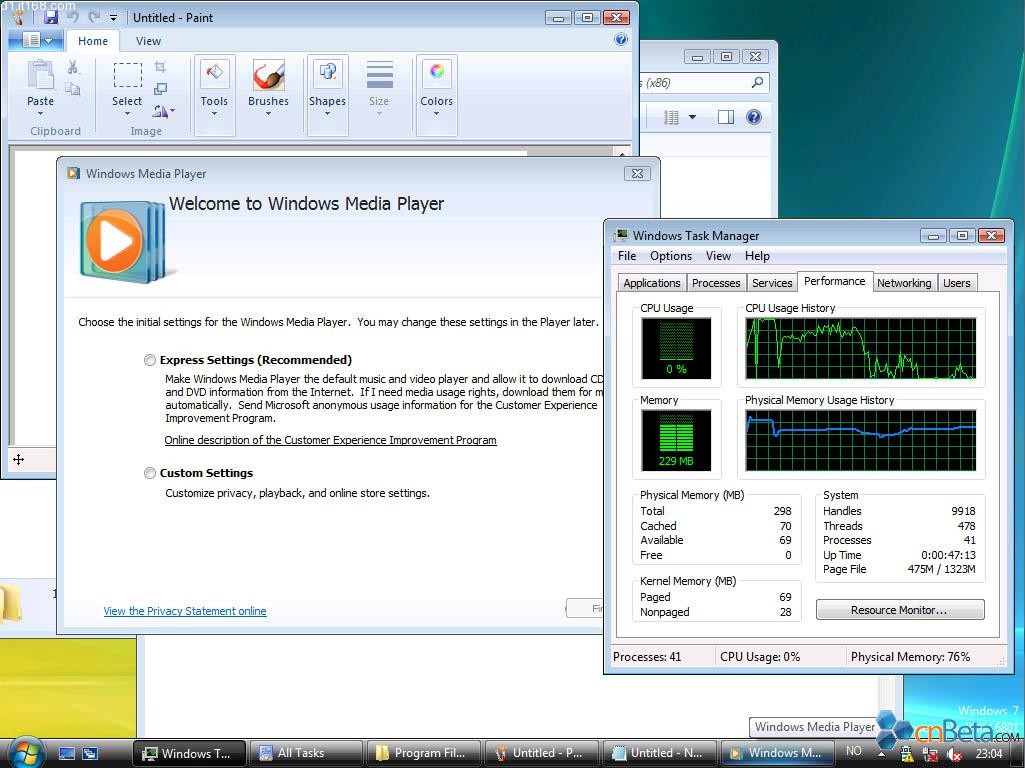1025x768 pixels.
Task: Expand the Select dropdown arrow
Action: [127, 114]
